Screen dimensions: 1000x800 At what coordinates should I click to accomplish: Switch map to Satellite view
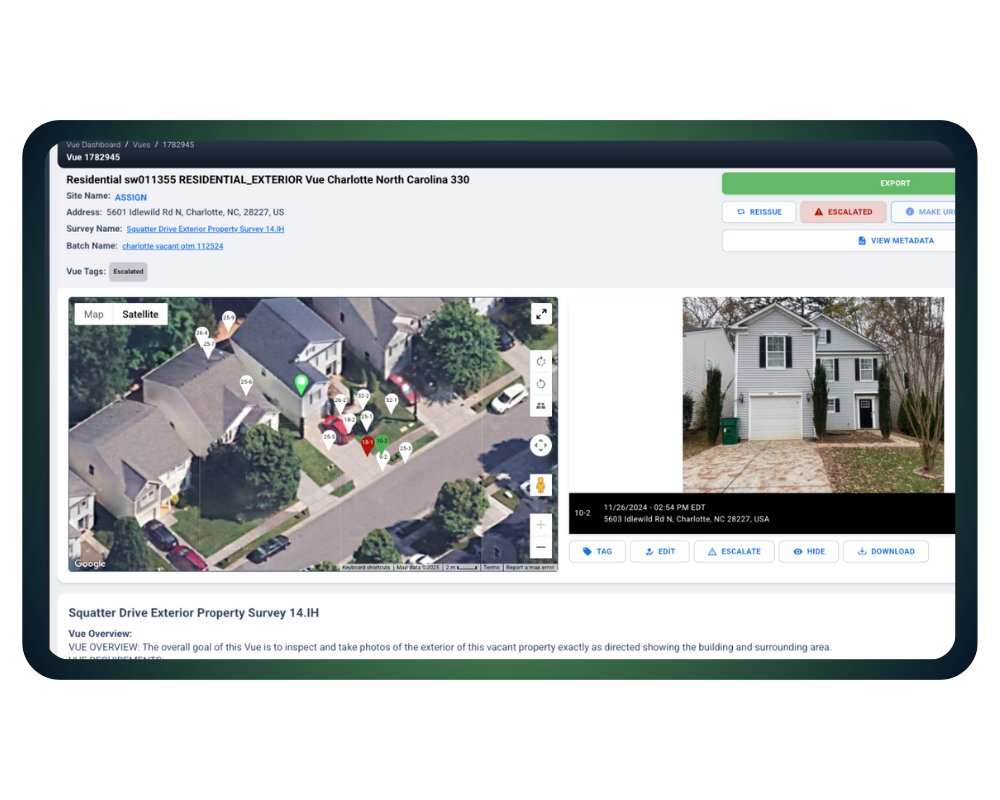(140, 314)
